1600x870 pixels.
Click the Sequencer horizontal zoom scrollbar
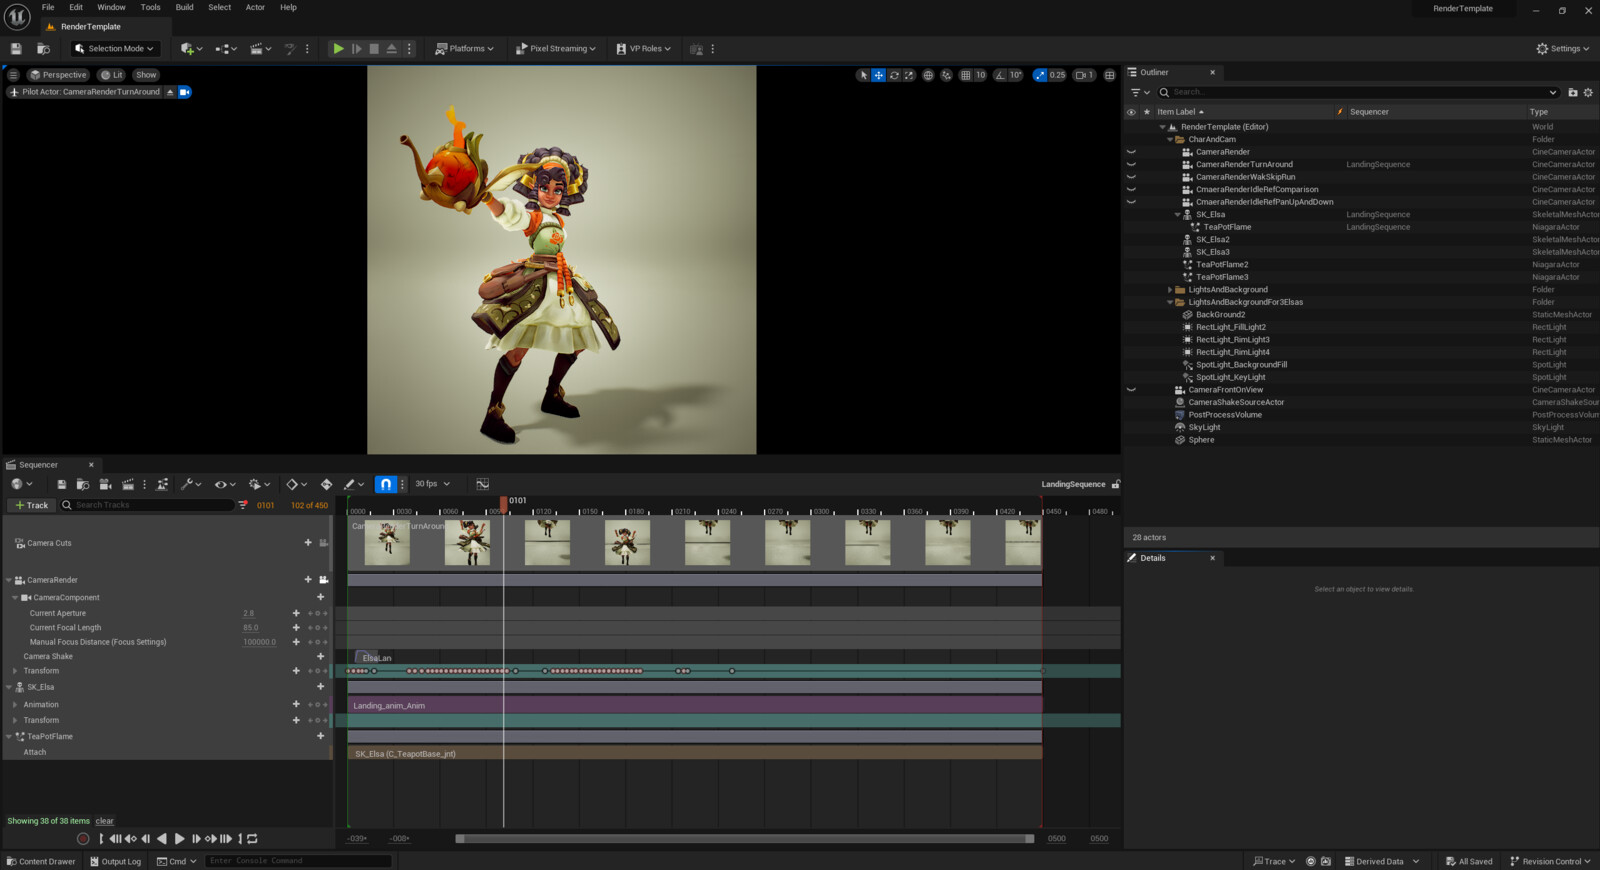pos(744,839)
